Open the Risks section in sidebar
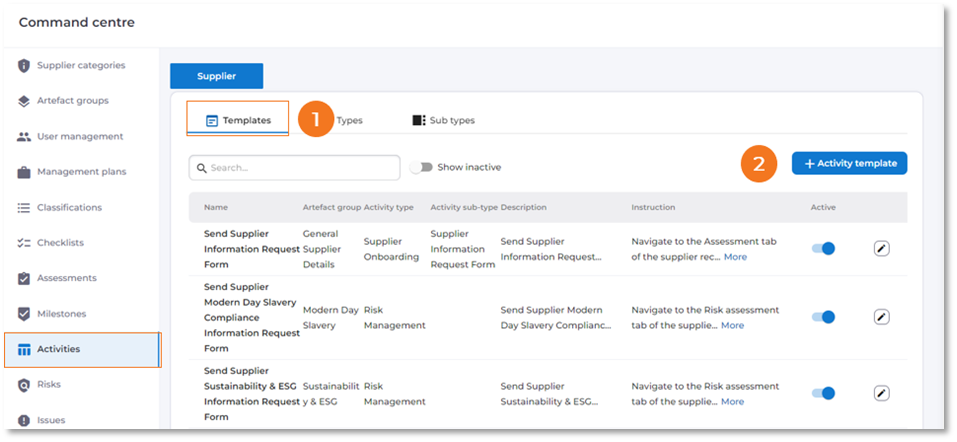Viewport: 957px width, 442px height. point(50,385)
